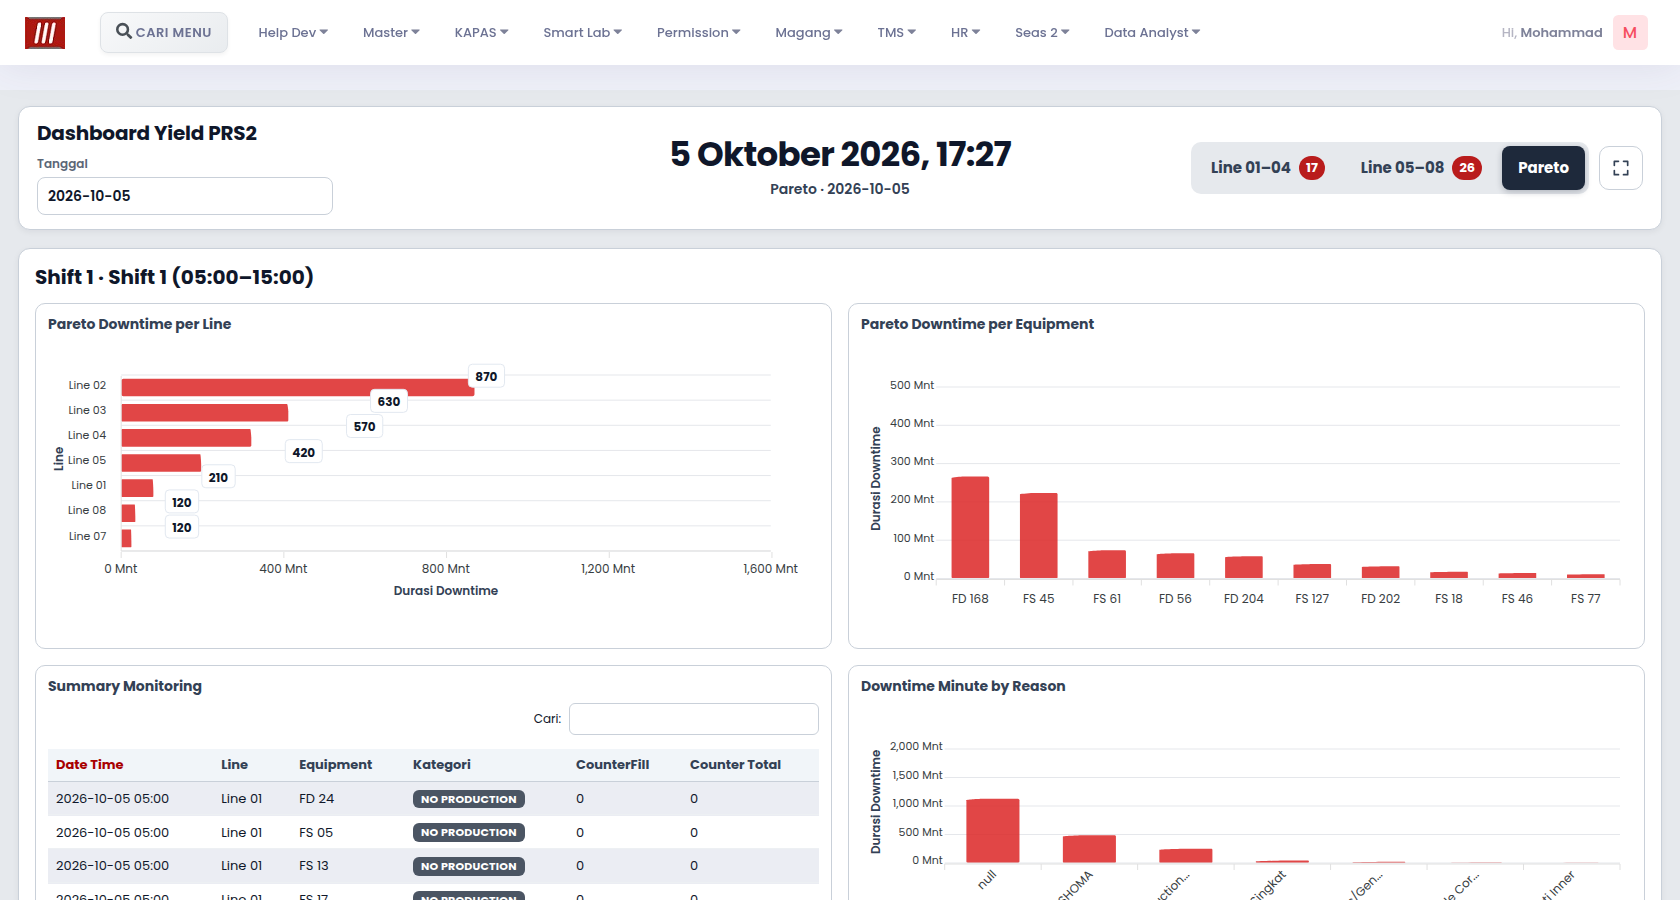Click the null reason bar
This screenshot has height=900, width=1680.
tap(993, 830)
